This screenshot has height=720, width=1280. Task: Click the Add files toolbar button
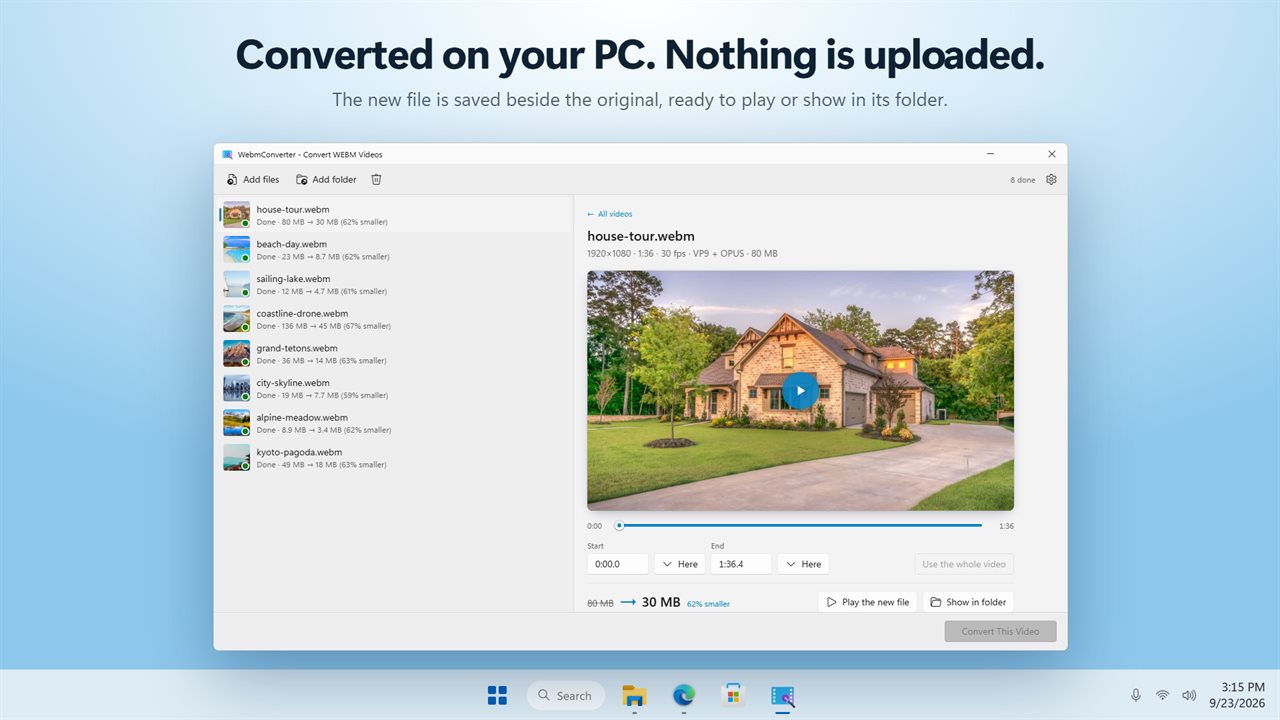tap(253, 180)
